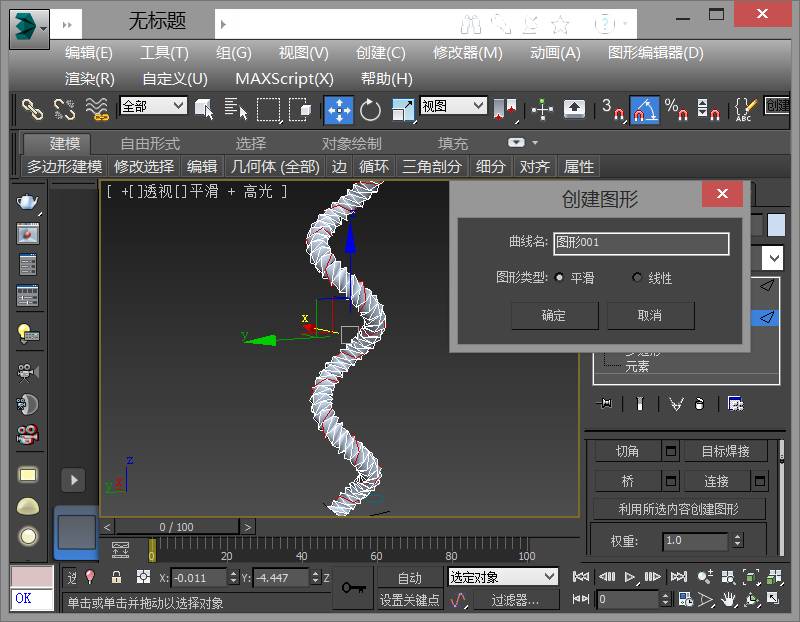Expand the 多边形建模 ribbon panel
The width and height of the screenshot is (800, 622).
click(64, 167)
